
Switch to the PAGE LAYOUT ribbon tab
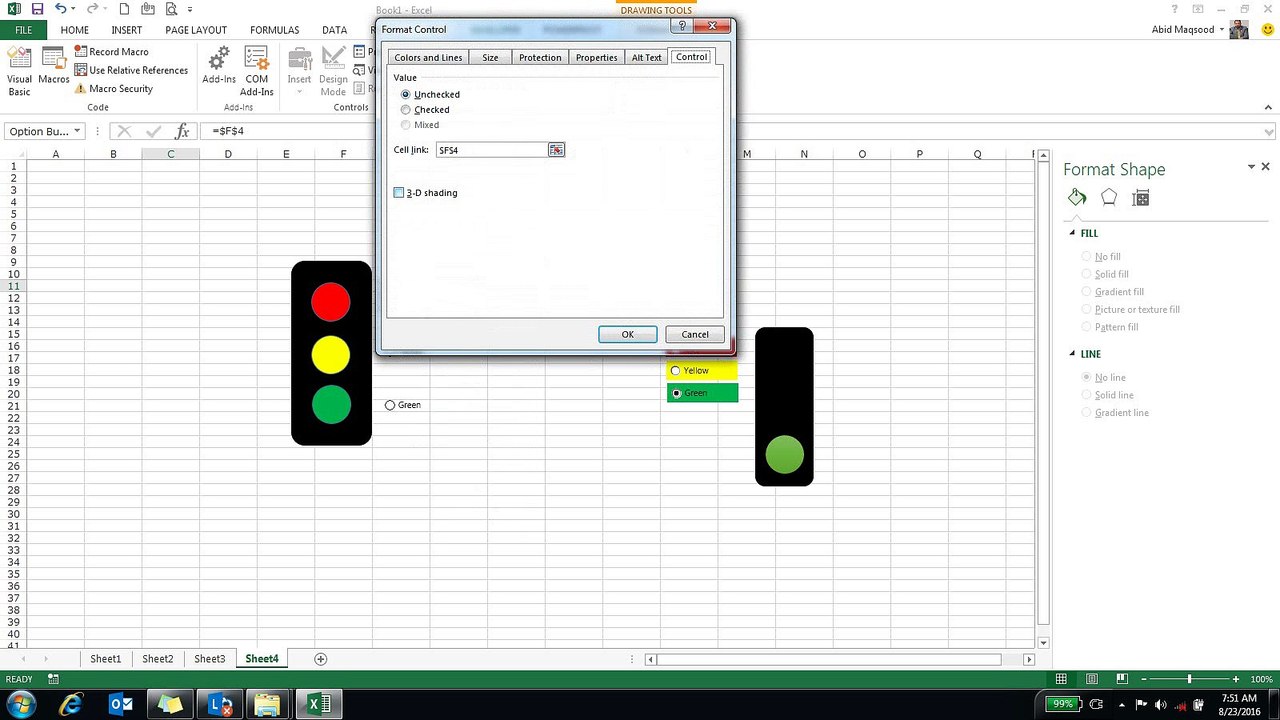click(196, 30)
